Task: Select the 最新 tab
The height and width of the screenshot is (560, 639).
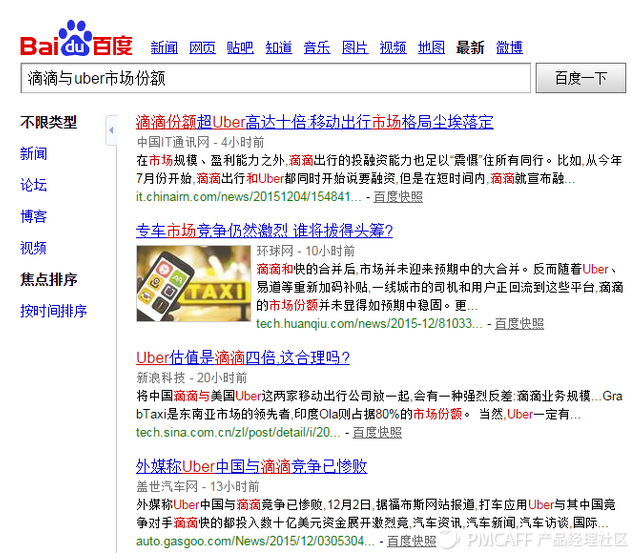Action: click(470, 48)
